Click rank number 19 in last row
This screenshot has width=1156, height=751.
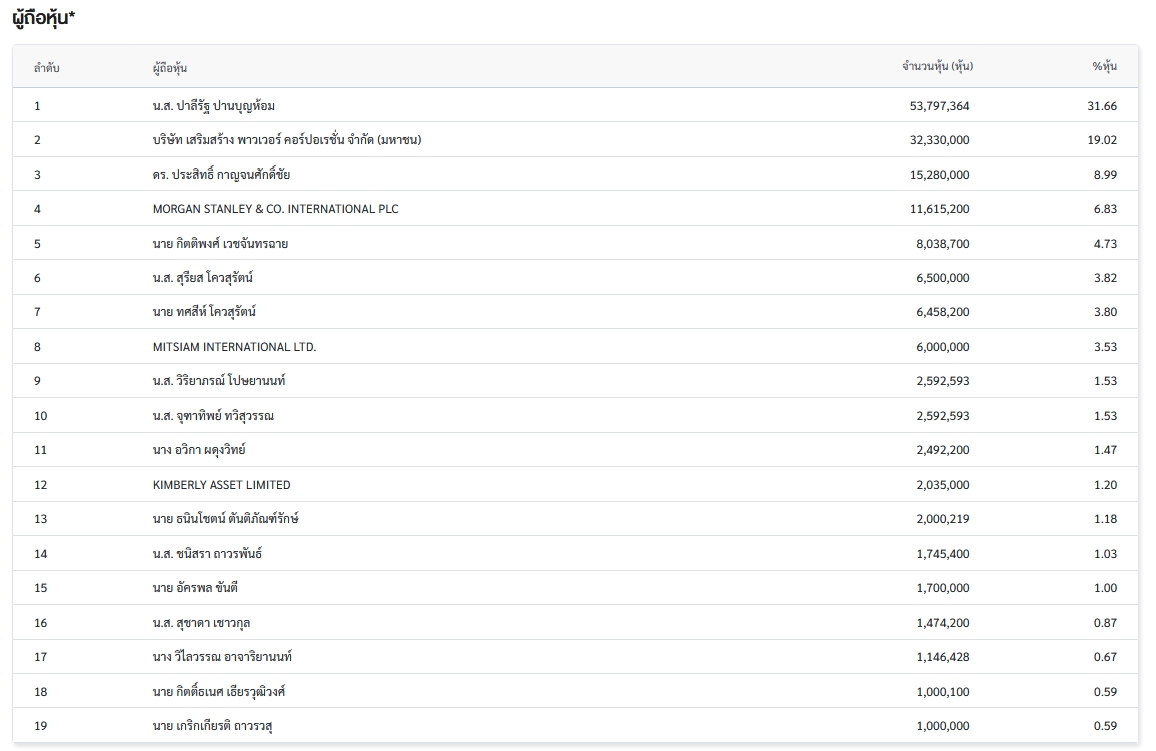click(40, 726)
